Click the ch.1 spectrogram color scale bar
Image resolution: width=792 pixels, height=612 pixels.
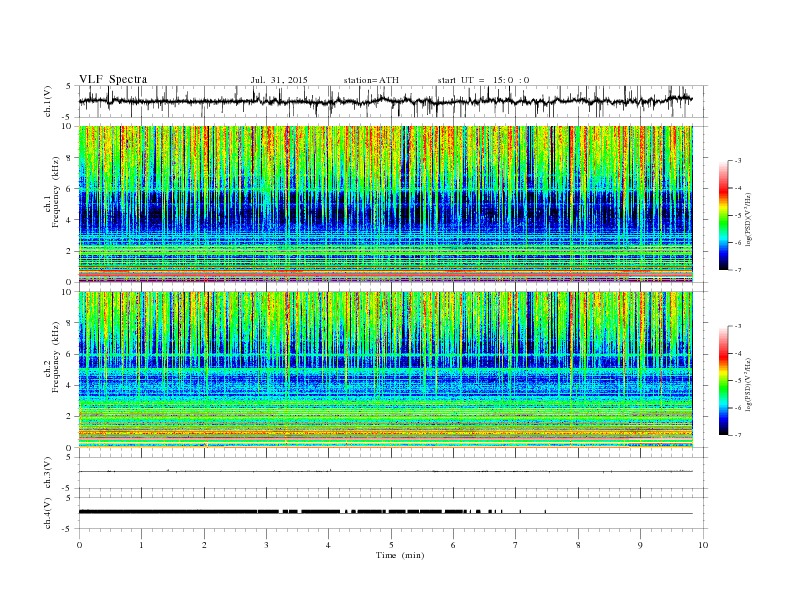723,215
